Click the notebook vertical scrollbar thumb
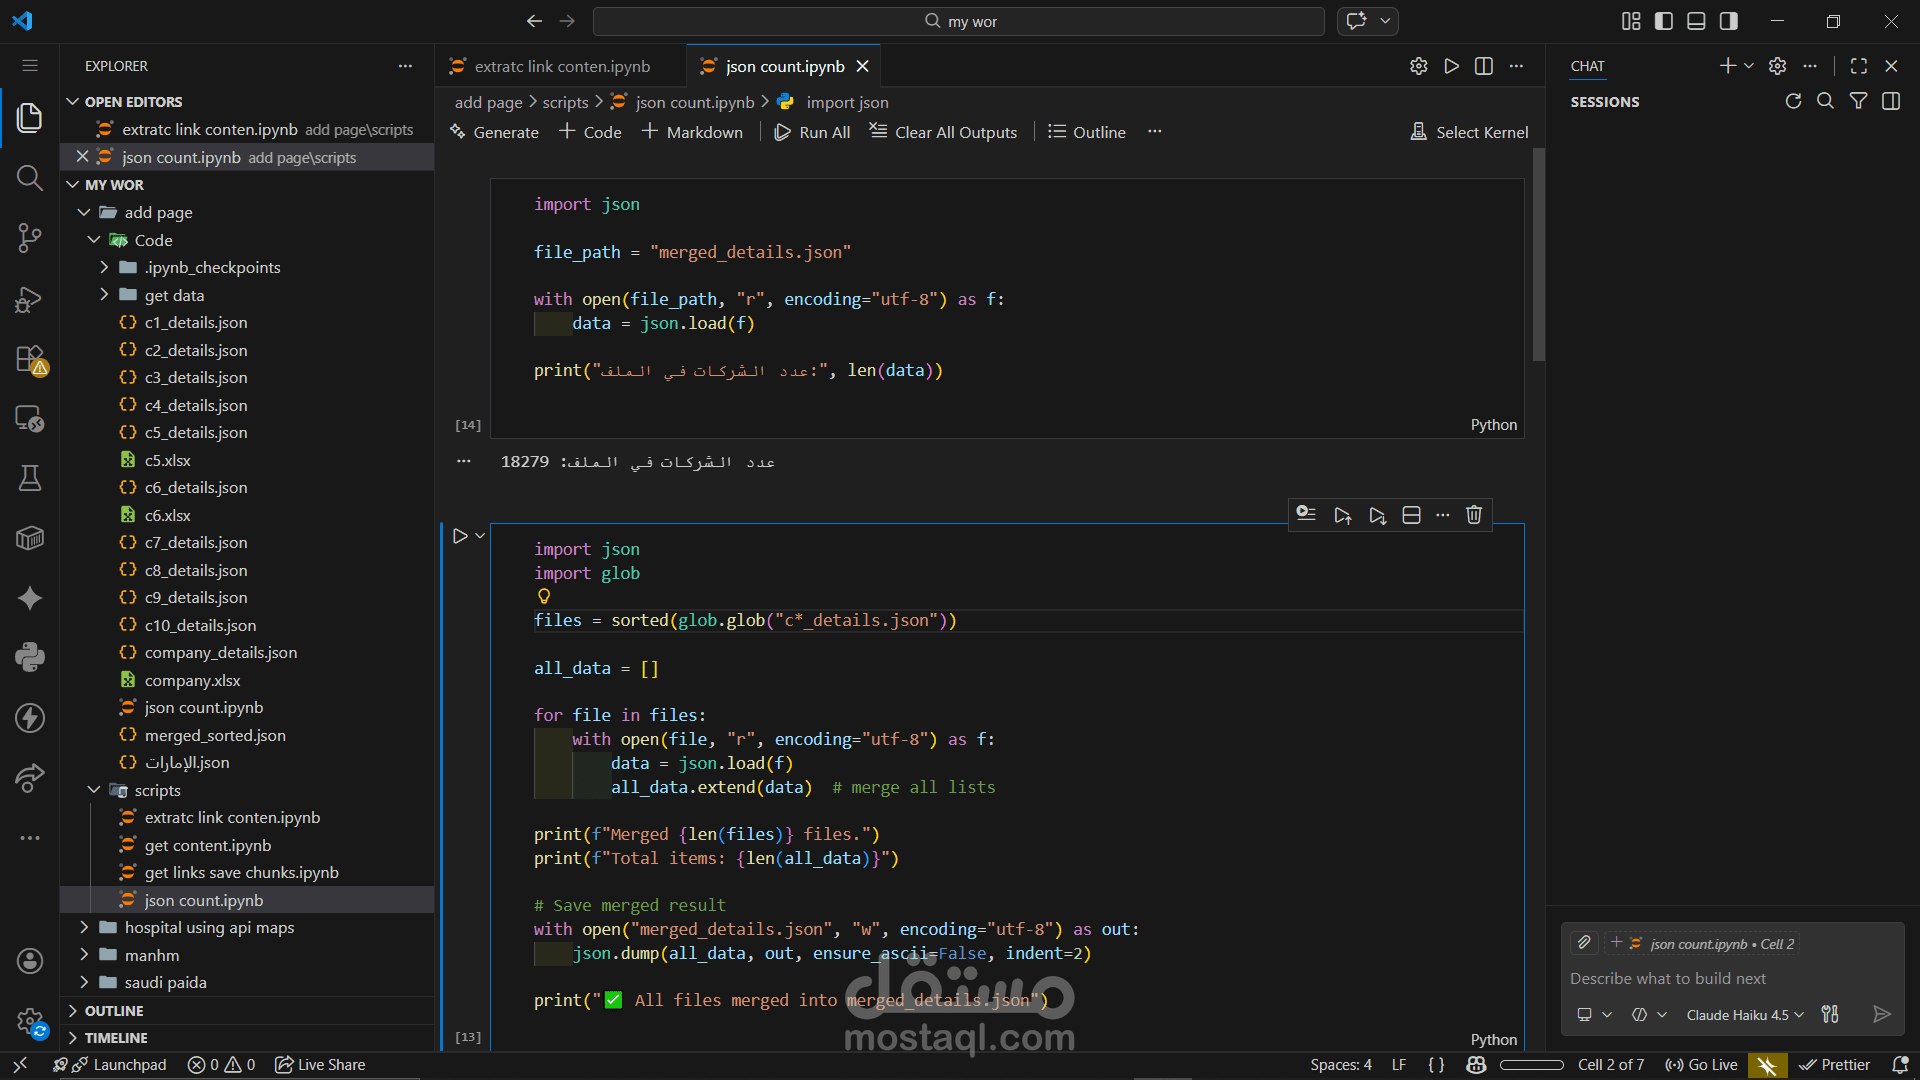1920x1080 pixels. [x=1539, y=255]
